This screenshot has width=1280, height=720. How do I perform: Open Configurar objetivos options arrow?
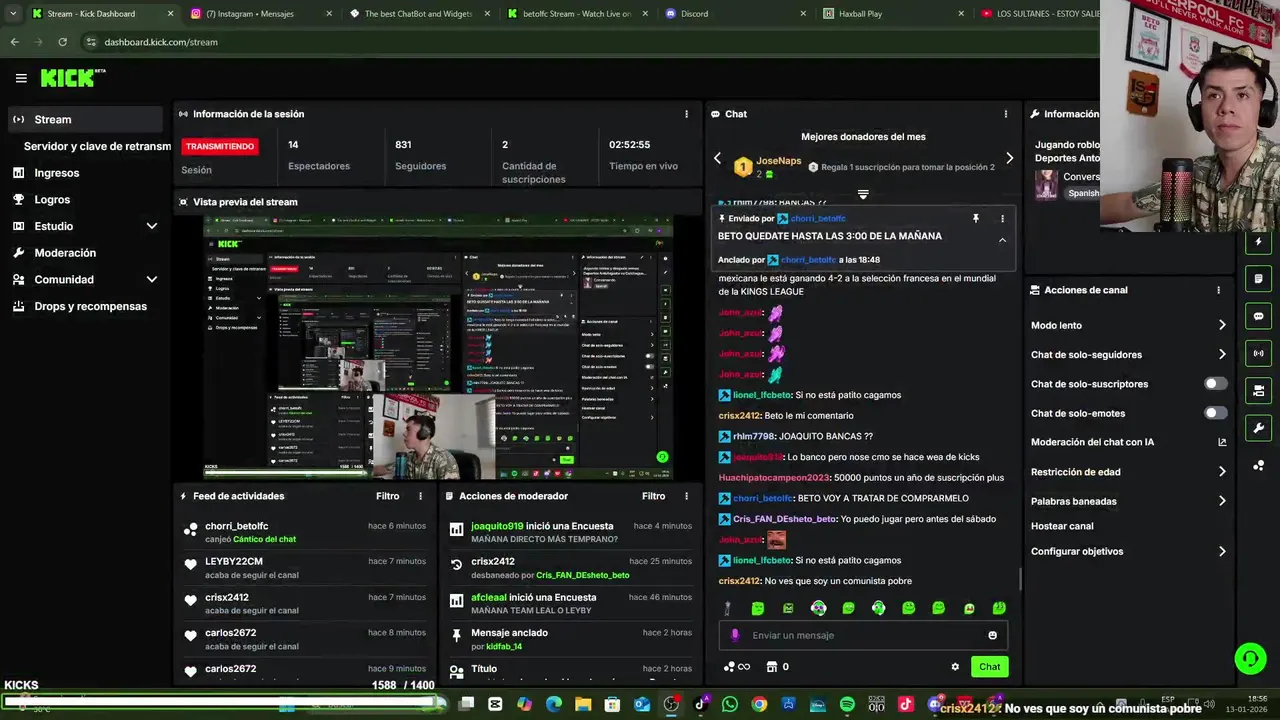coord(1222,551)
